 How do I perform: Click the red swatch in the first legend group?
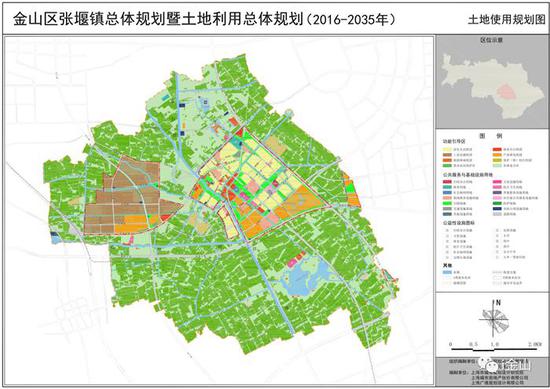(497, 149)
